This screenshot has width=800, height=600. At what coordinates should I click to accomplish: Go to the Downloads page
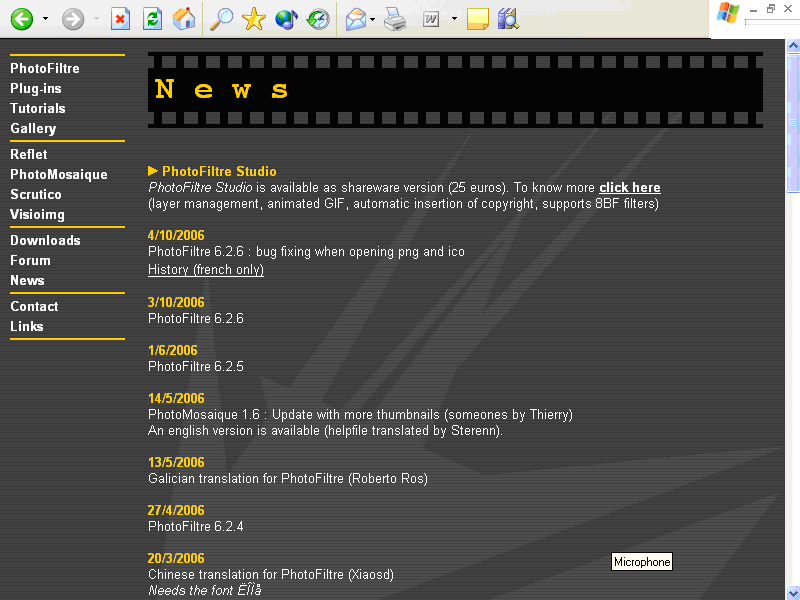tap(45, 240)
